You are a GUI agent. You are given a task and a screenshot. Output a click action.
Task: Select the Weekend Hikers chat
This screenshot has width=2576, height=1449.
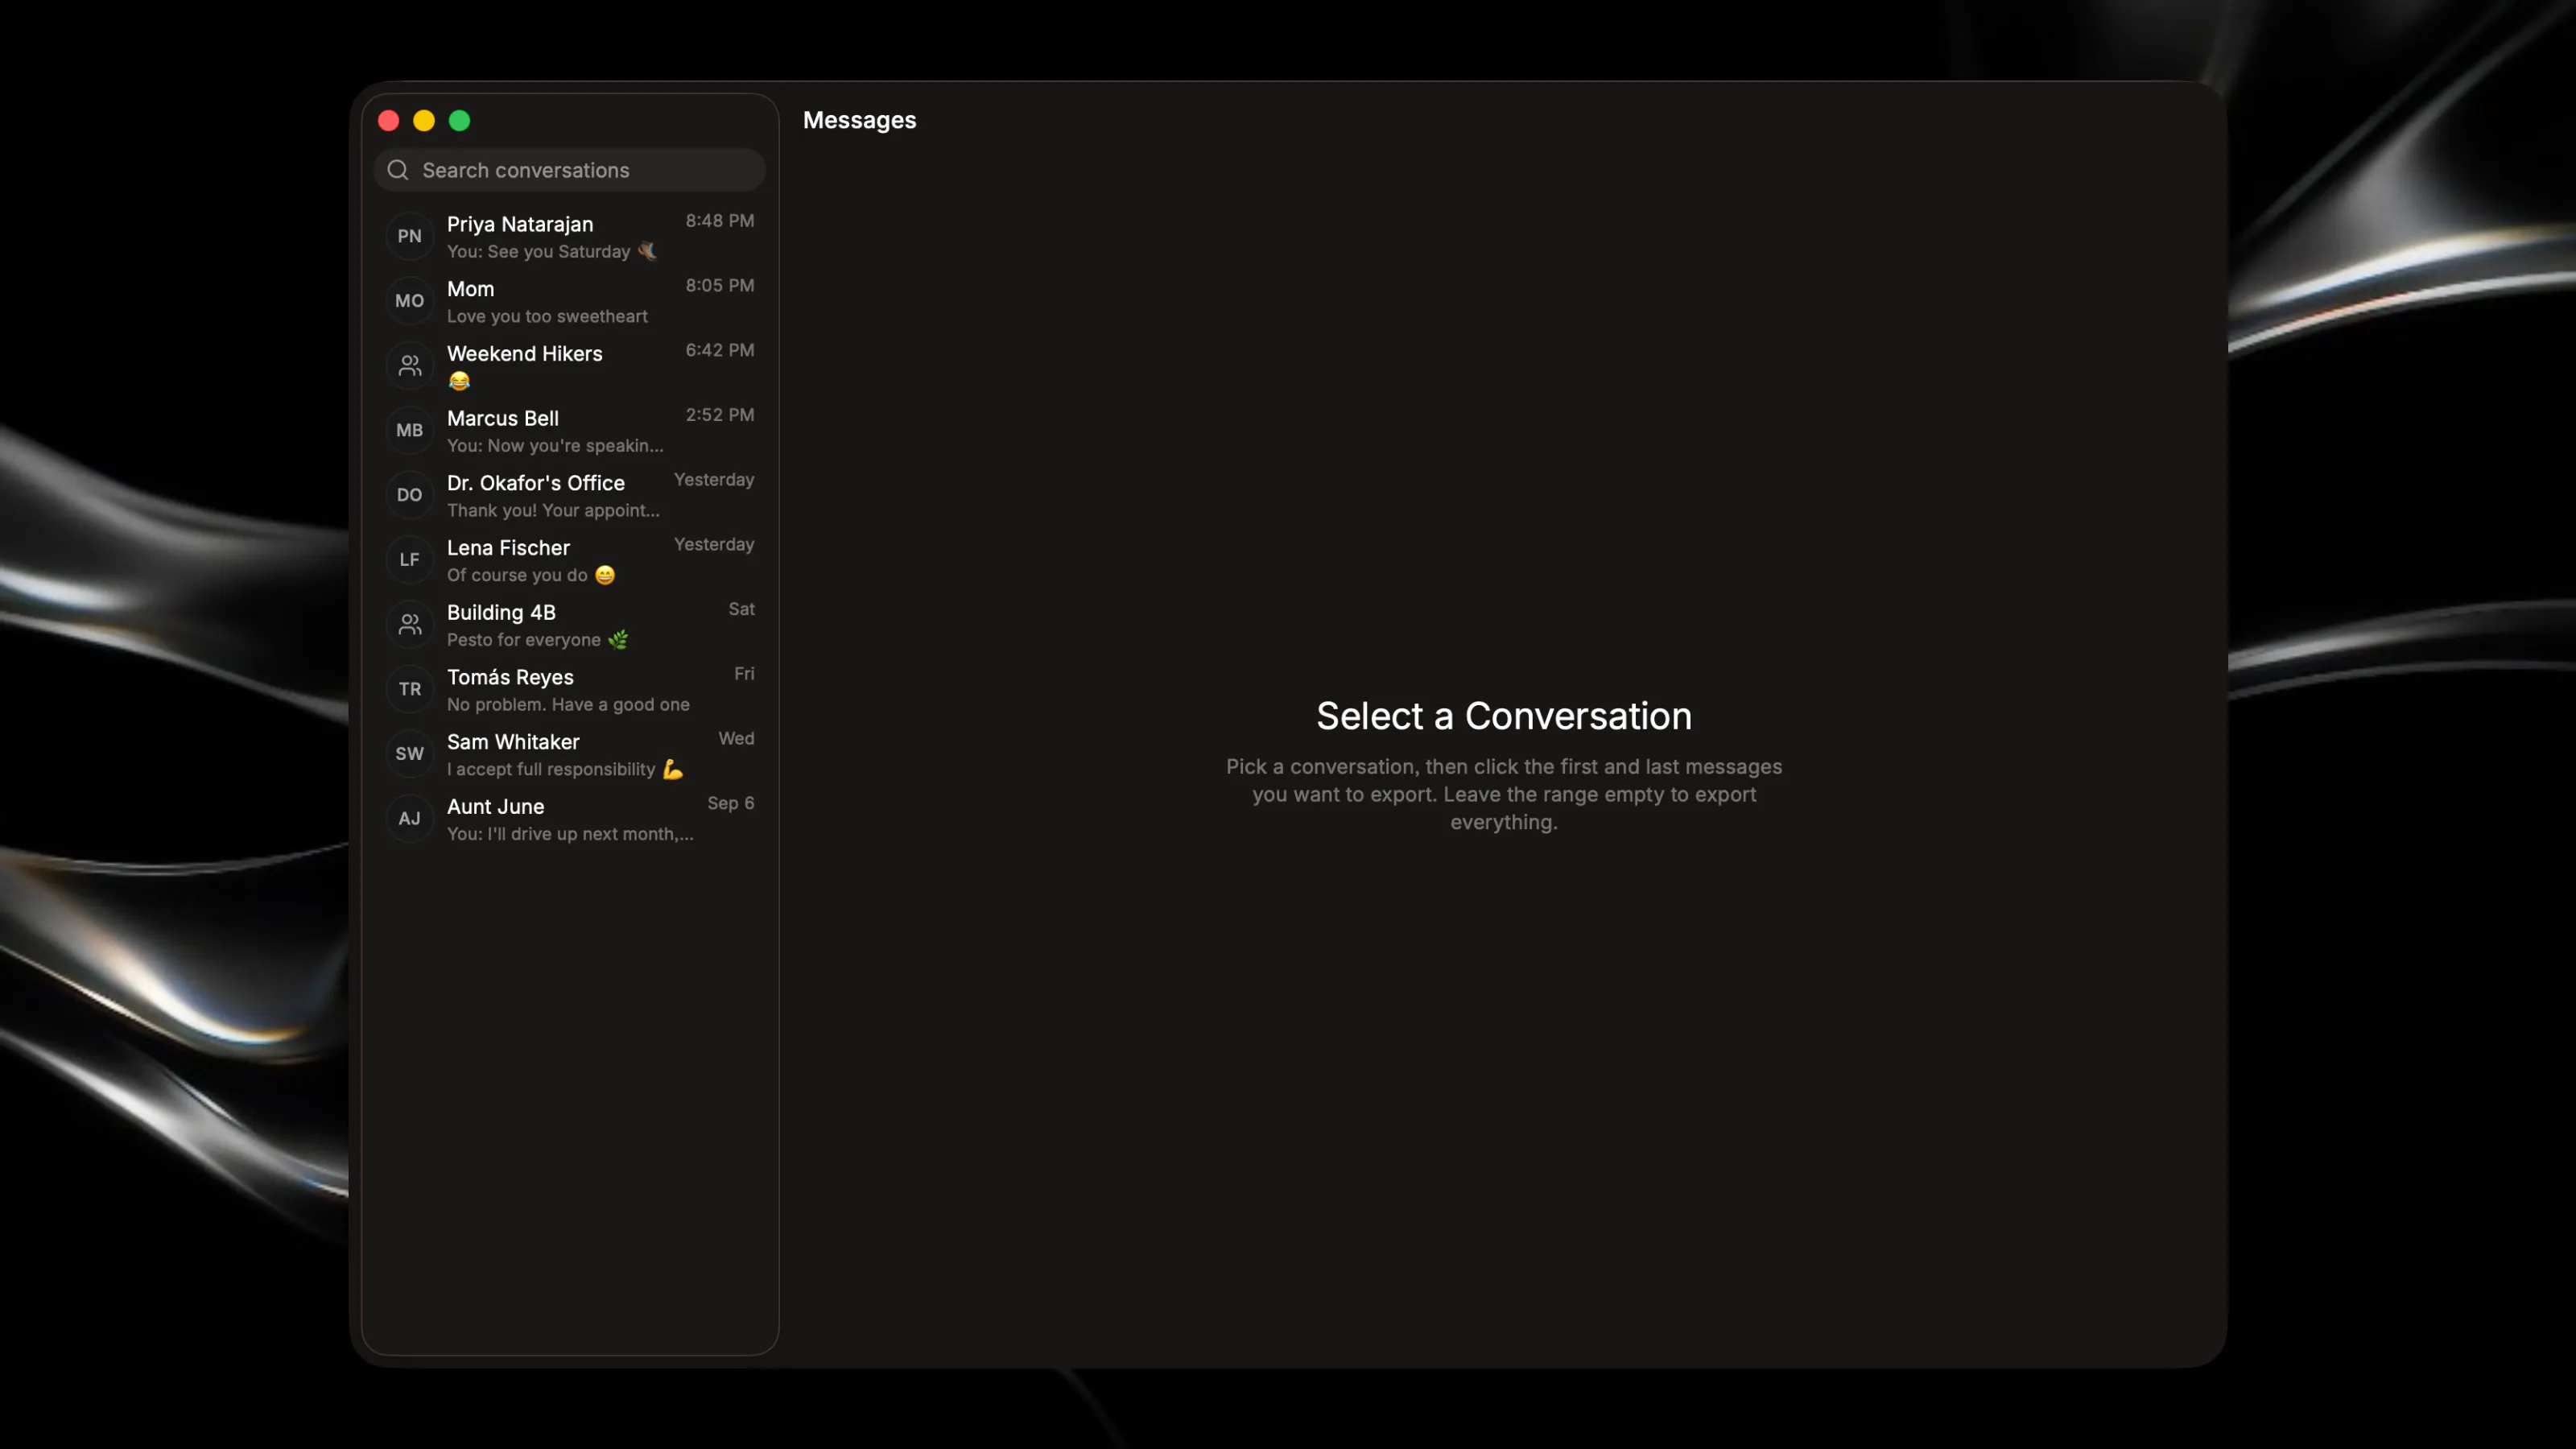570,366
